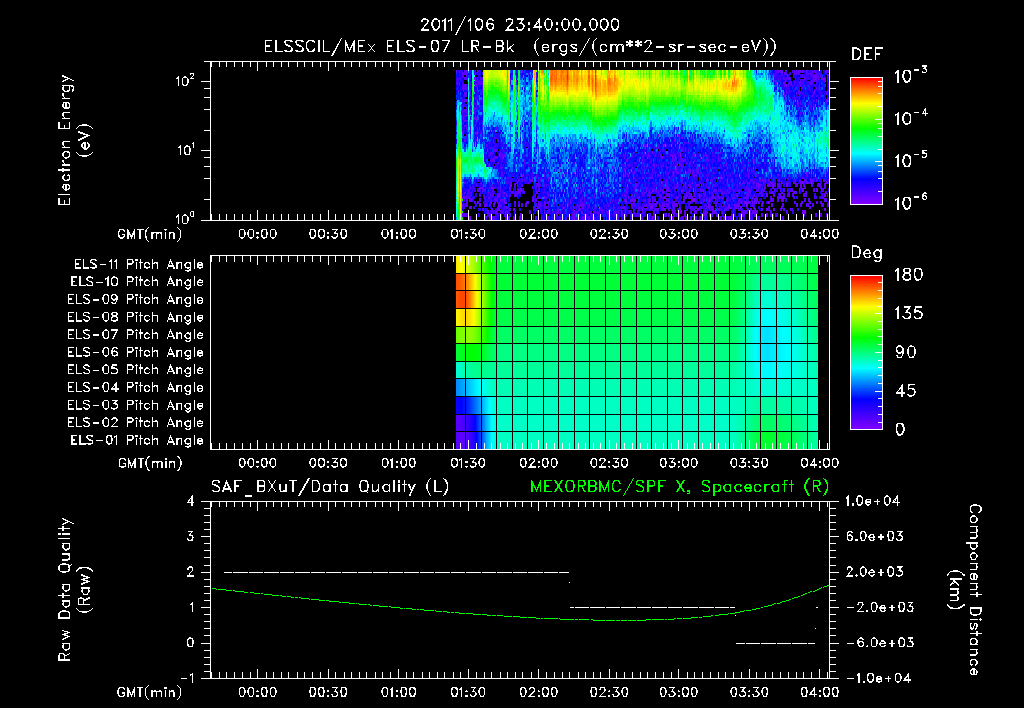Click the 4 tick on the Raw Data Quality axis
The width and height of the screenshot is (1024, 708).
click(x=191, y=501)
